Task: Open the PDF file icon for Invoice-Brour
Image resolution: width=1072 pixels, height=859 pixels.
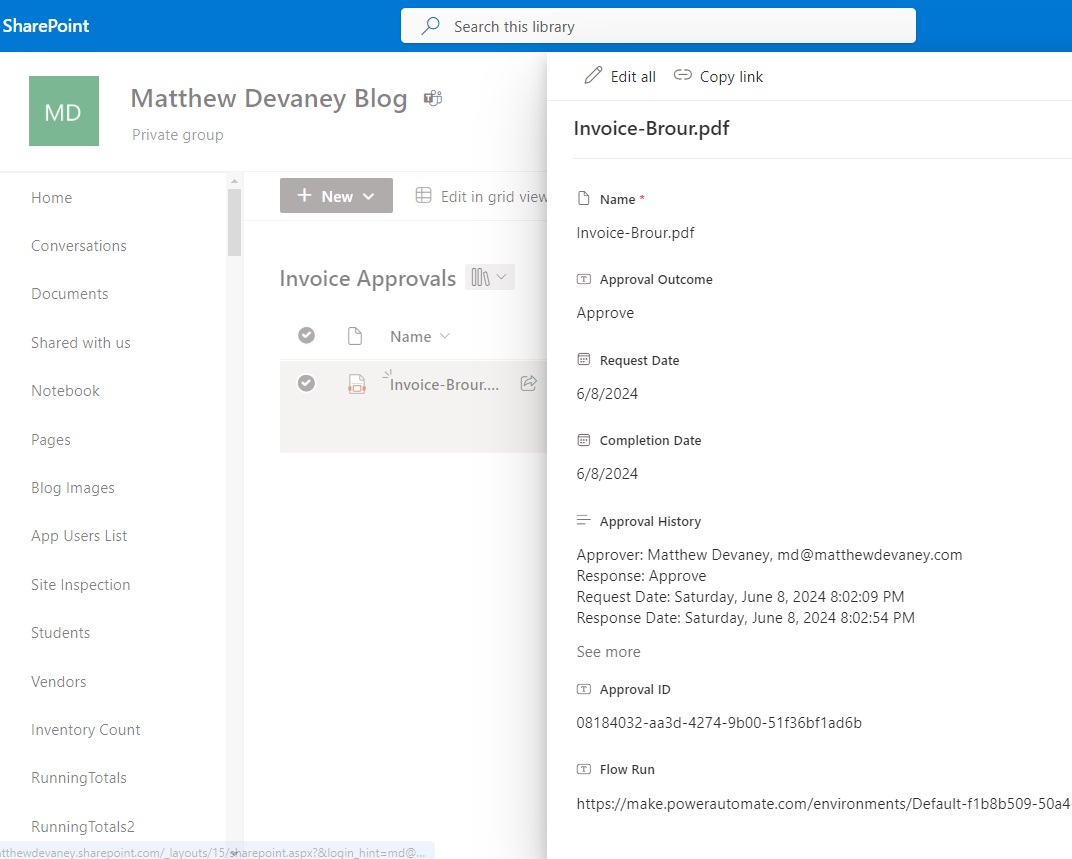Action: (357, 383)
